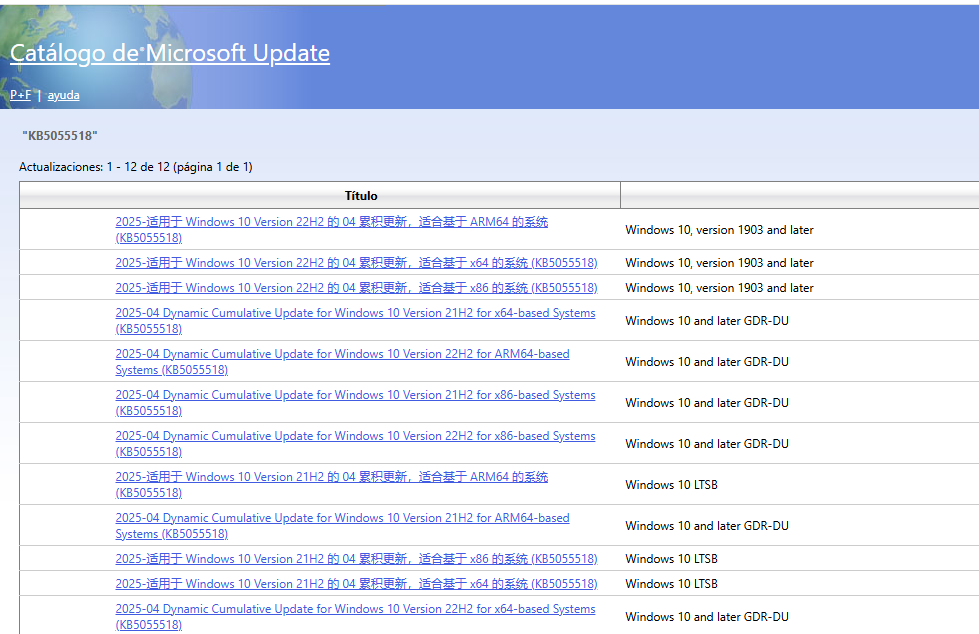979x634 pixels.
Task: Open the Catálogo de Microsoft Update home link
Action: tap(170, 54)
